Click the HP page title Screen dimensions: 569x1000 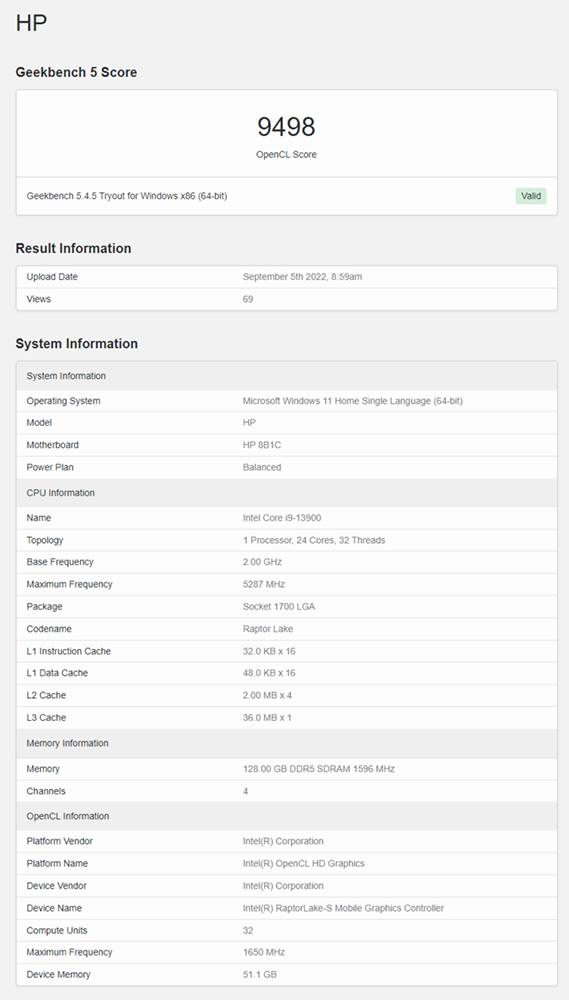point(31,23)
